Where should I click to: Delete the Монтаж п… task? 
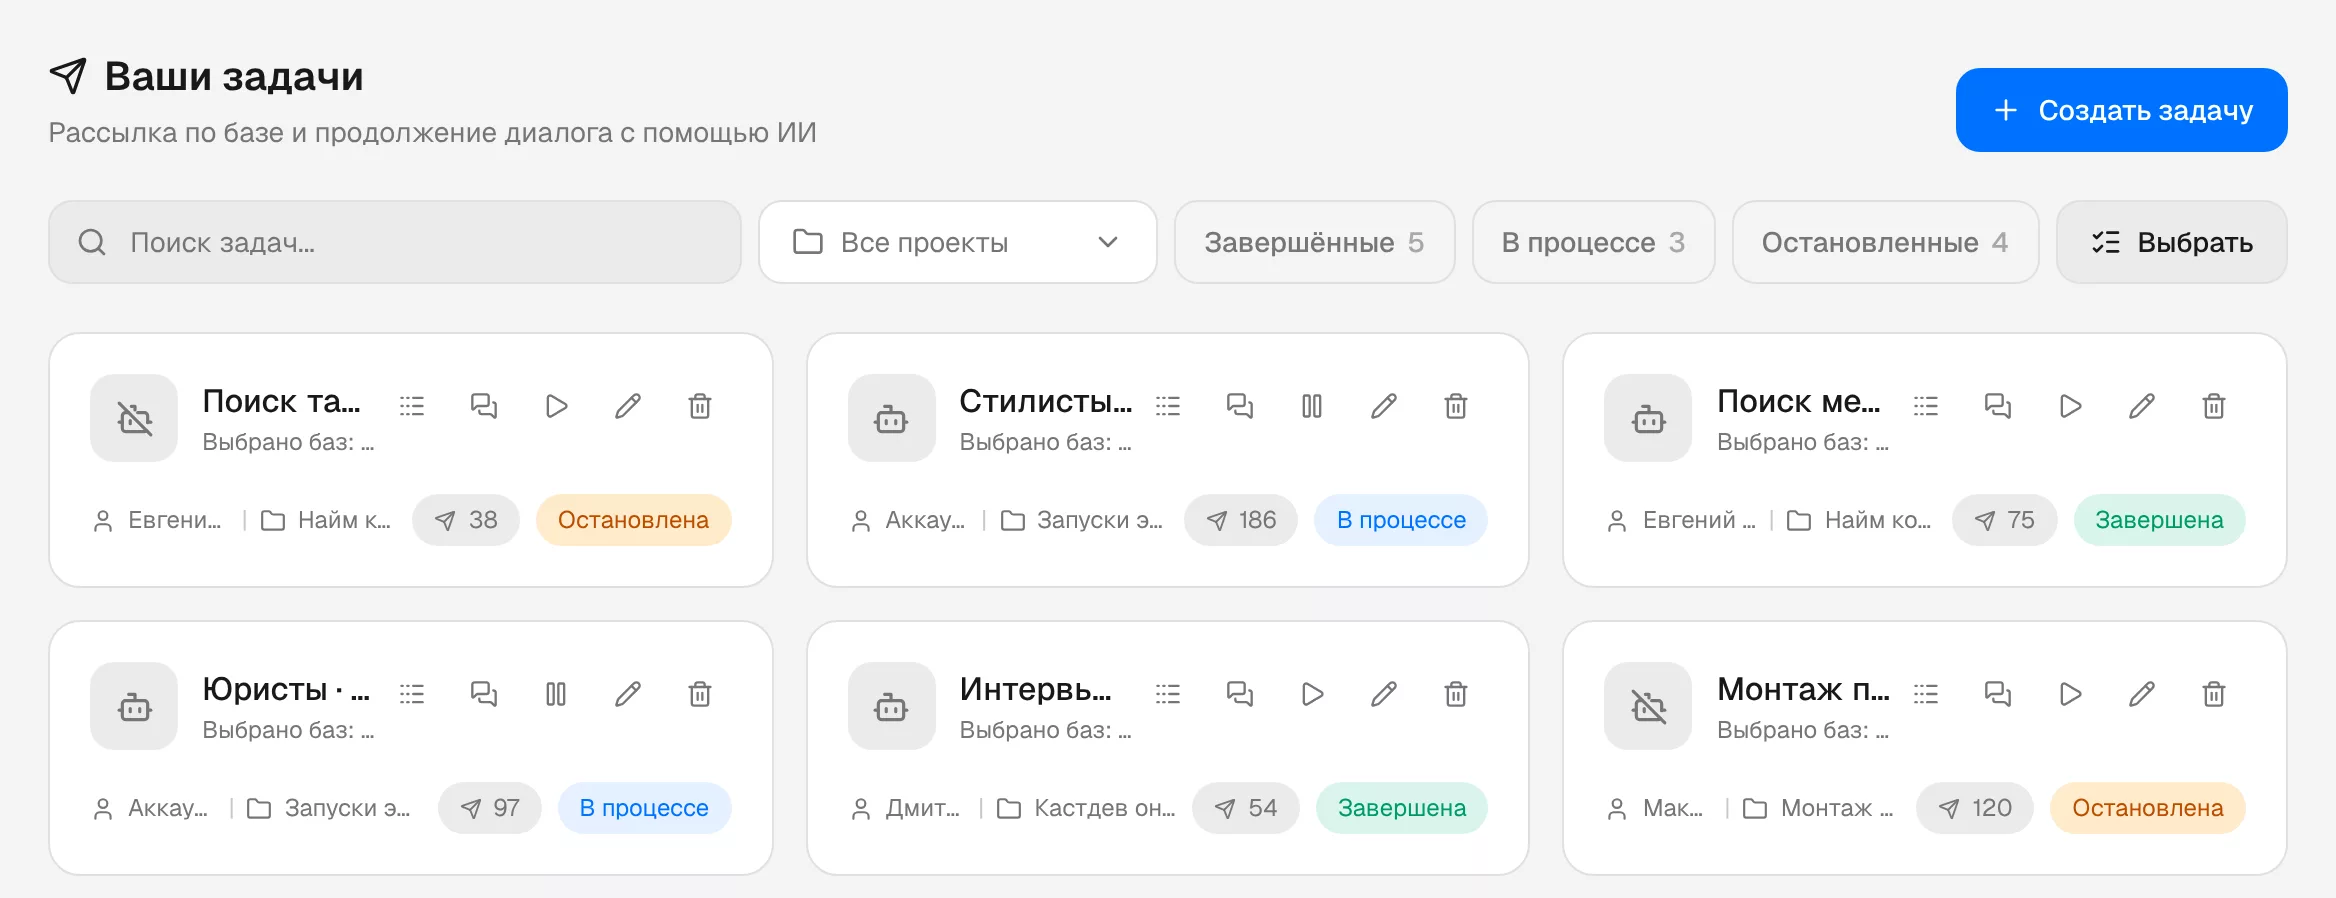pyautogui.click(x=2214, y=694)
